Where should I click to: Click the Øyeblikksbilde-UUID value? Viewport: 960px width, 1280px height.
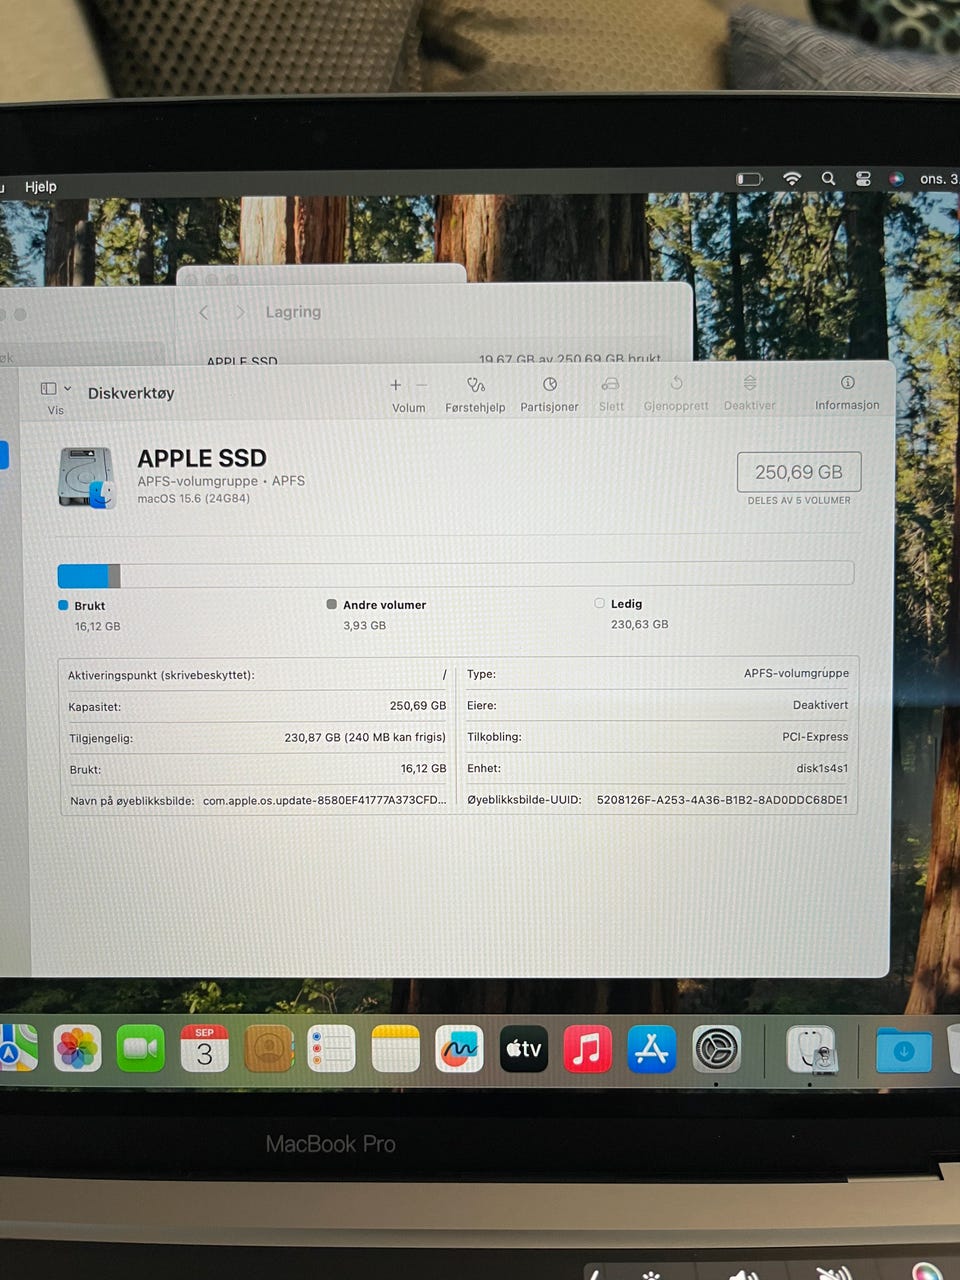(x=722, y=800)
